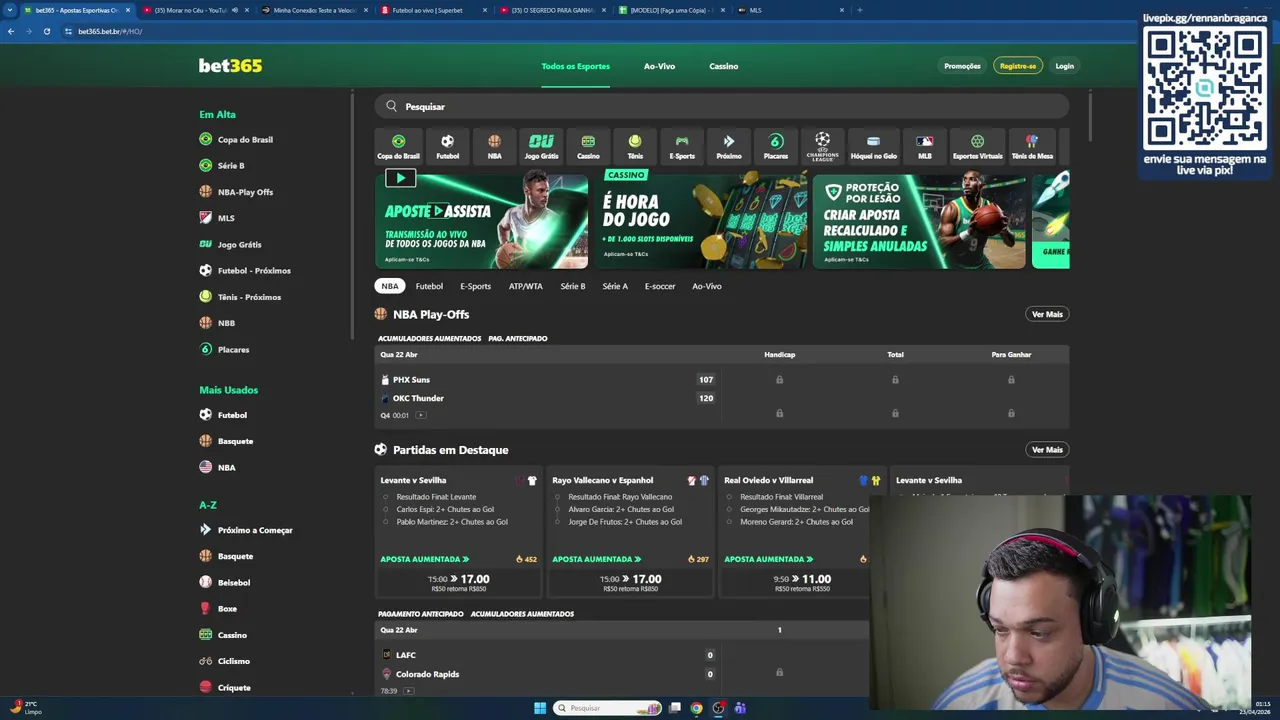The image size is (1280, 720).
Task: Open the E-Sports gamepad icon
Action: tap(682, 146)
